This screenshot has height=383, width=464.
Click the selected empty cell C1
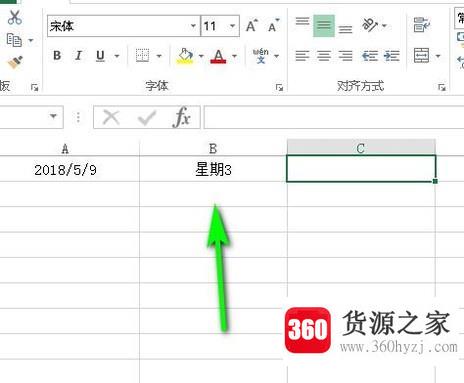click(361, 169)
